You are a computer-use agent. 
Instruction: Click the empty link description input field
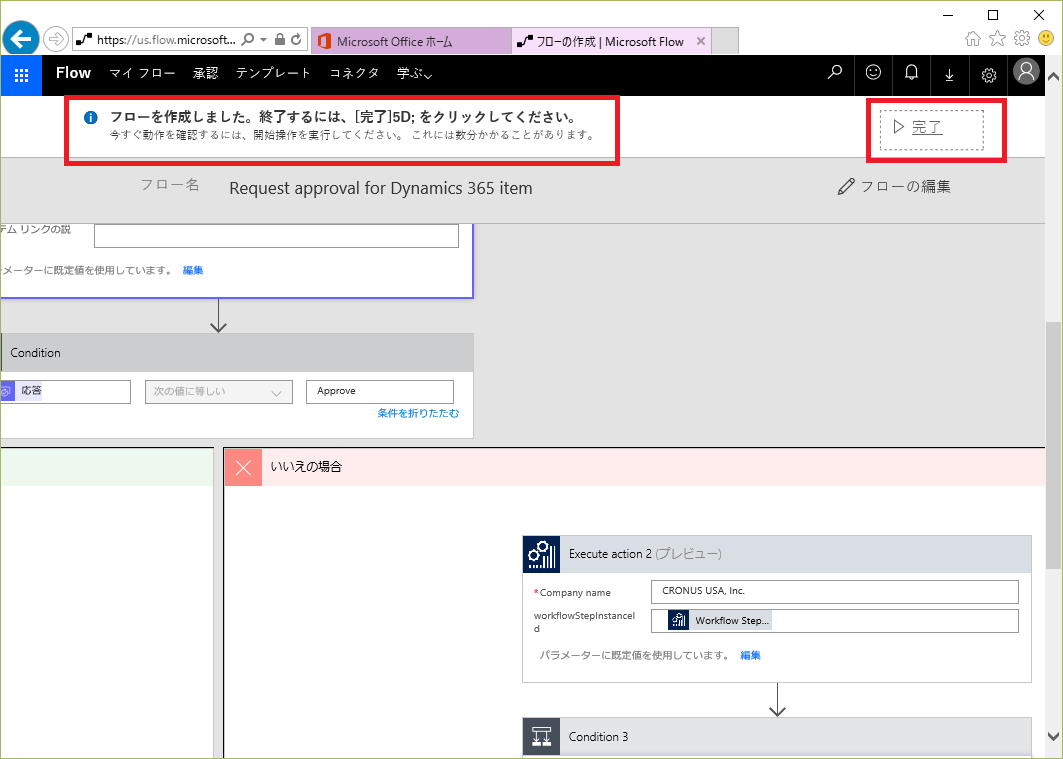tap(277, 236)
